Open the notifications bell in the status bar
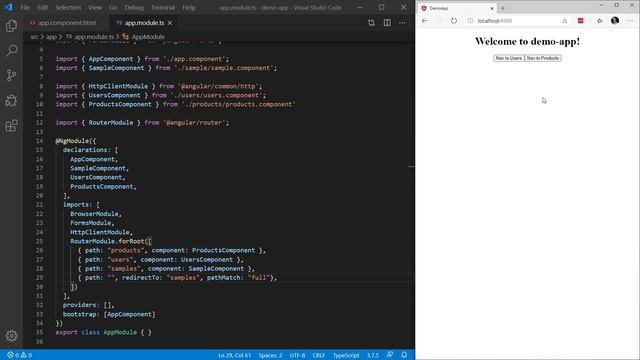This screenshot has width=640, height=360. pos(404,355)
